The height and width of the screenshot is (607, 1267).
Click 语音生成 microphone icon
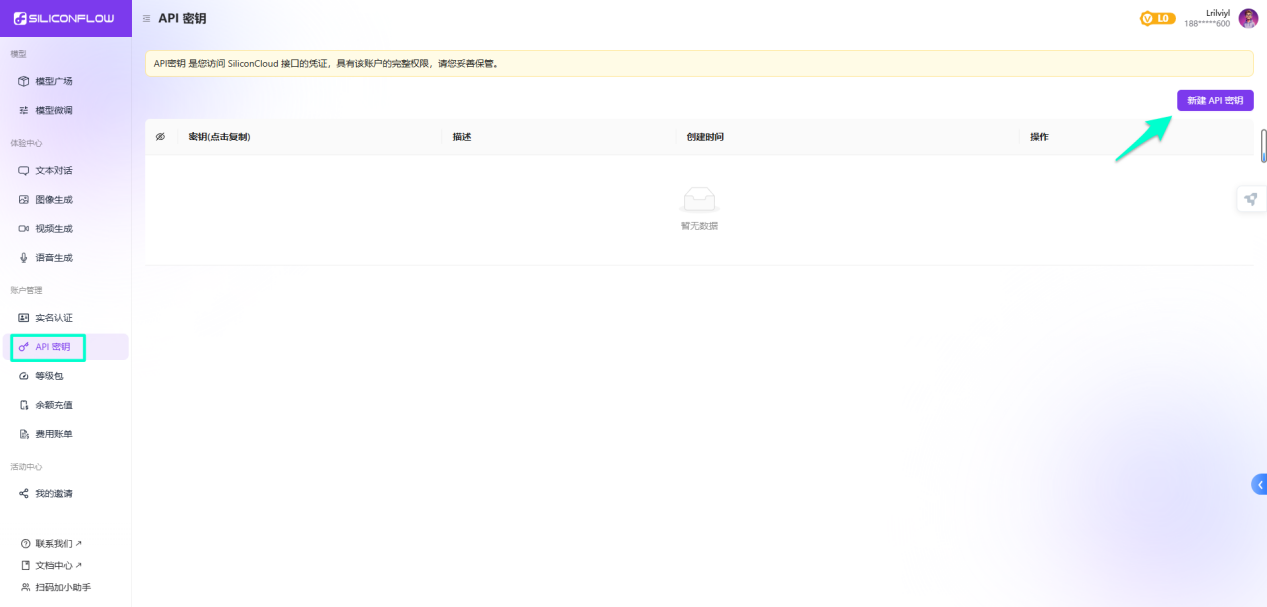(x=24, y=257)
